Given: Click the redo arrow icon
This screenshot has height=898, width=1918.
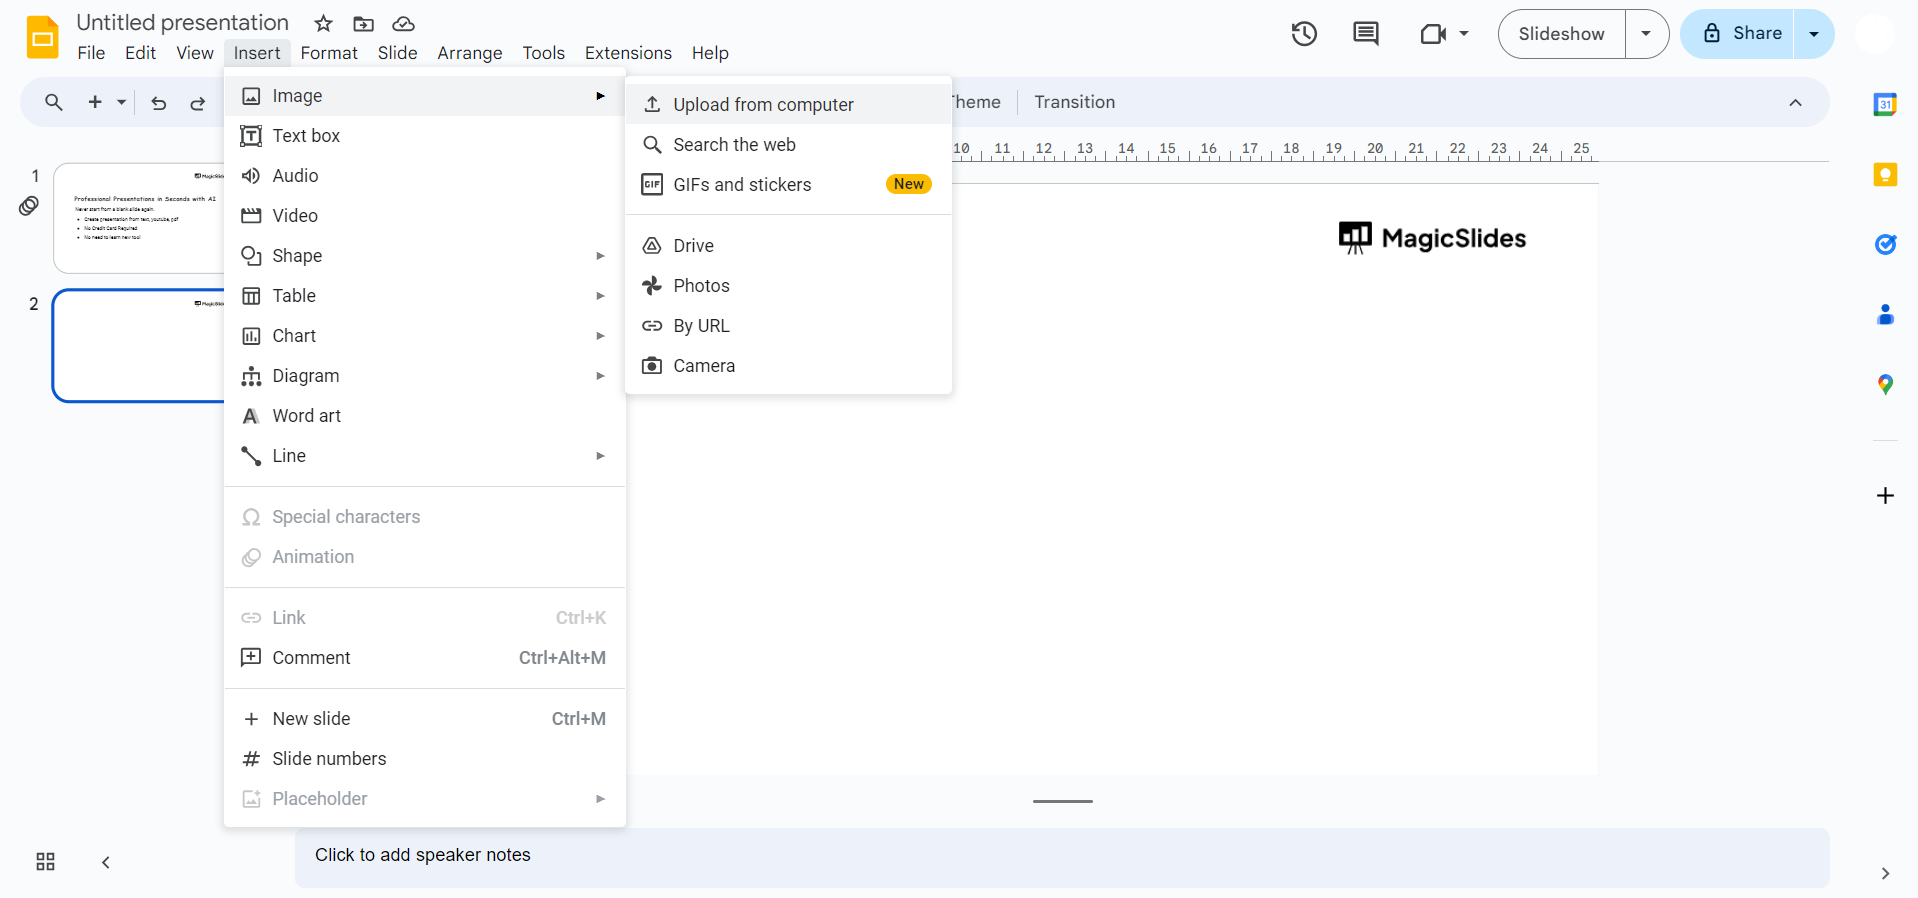Looking at the screenshot, I should point(198,103).
